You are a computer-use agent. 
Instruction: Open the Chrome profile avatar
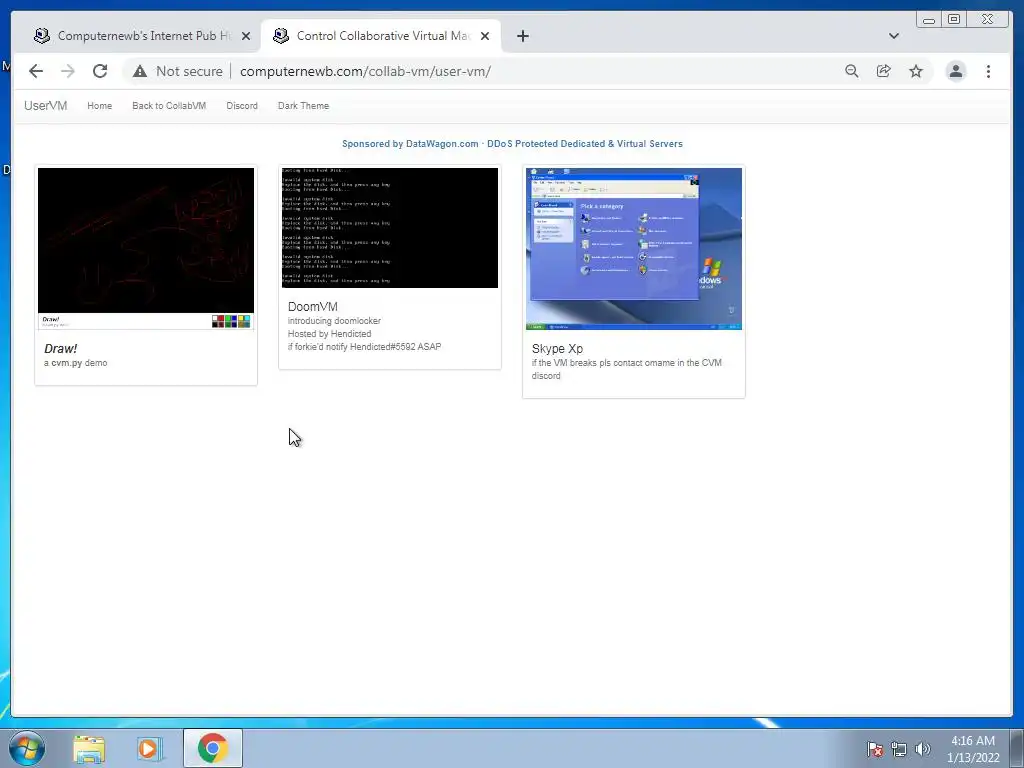[x=955, y=71]
